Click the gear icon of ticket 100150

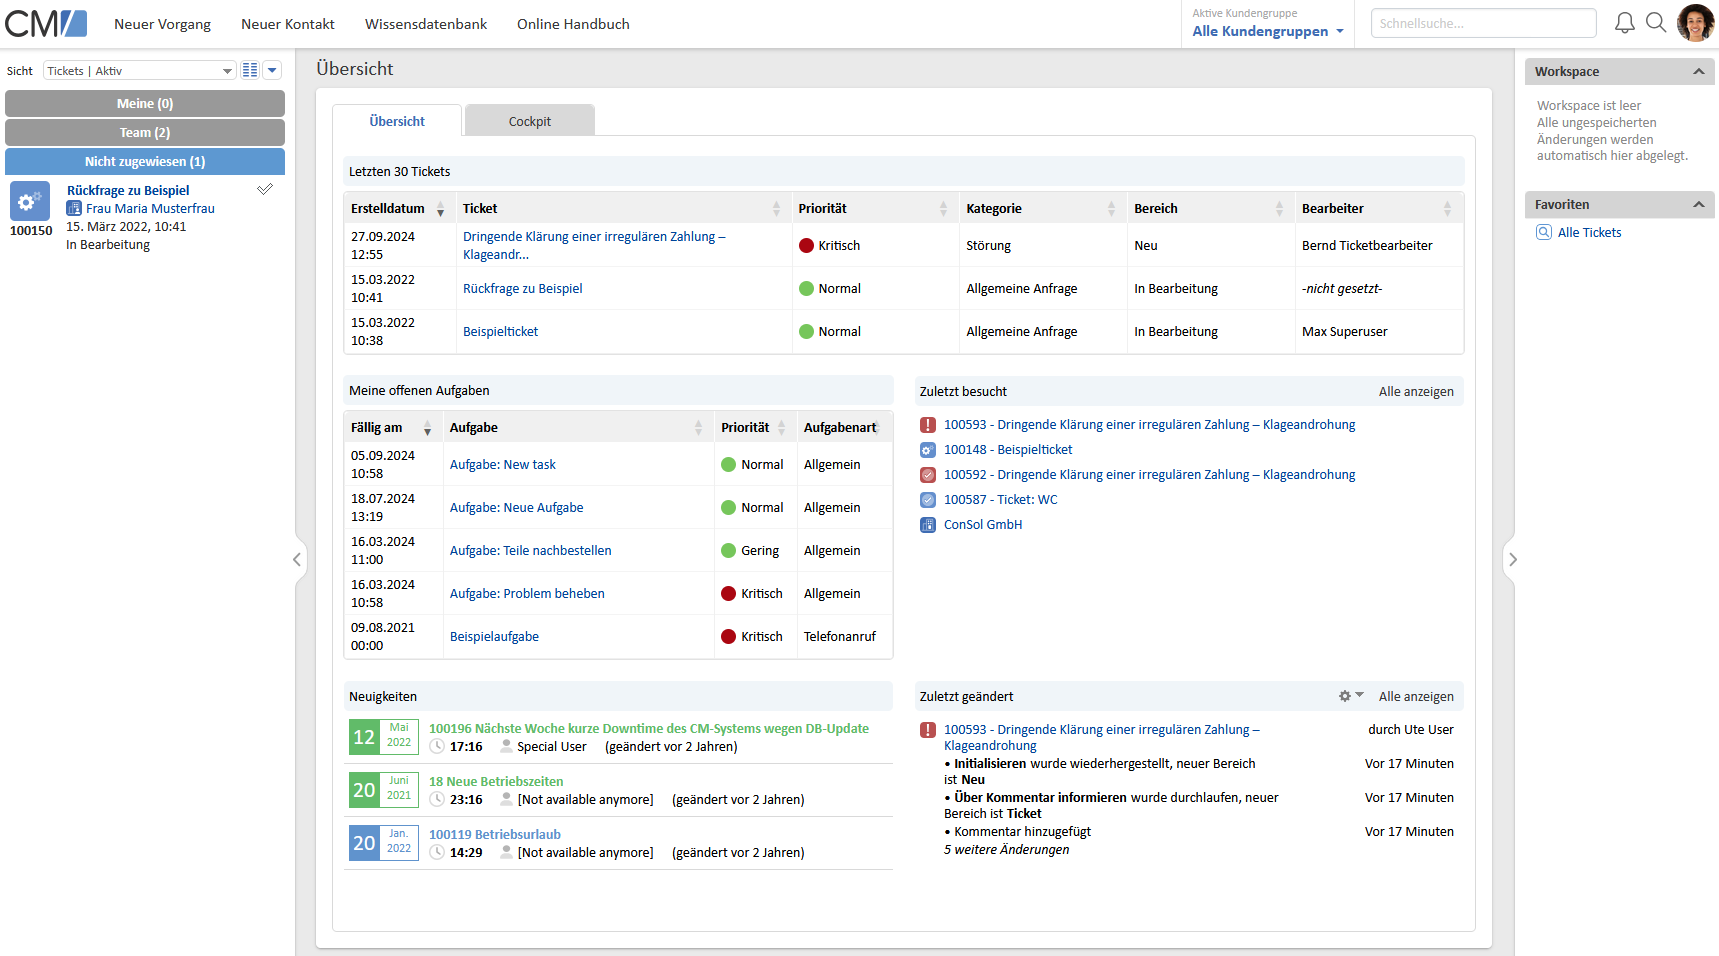pyautogui.click(x=30, y=201)
